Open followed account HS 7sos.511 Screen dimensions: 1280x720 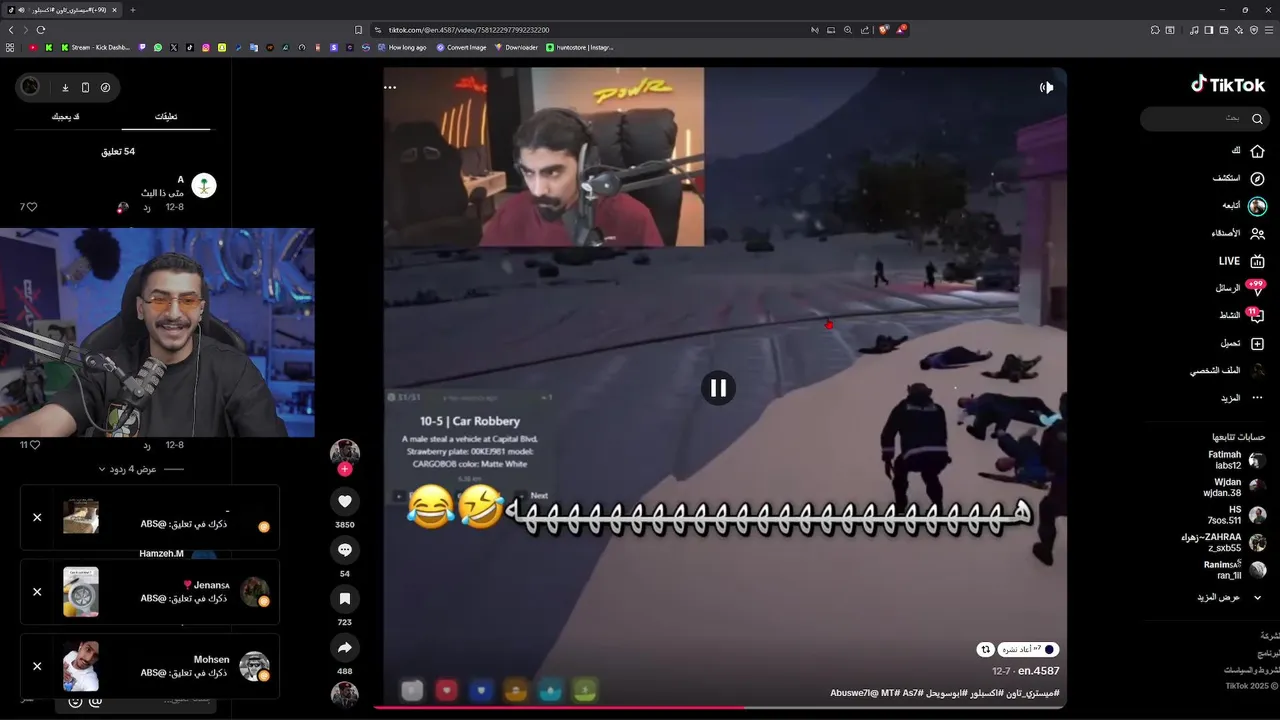[1237, 515]
